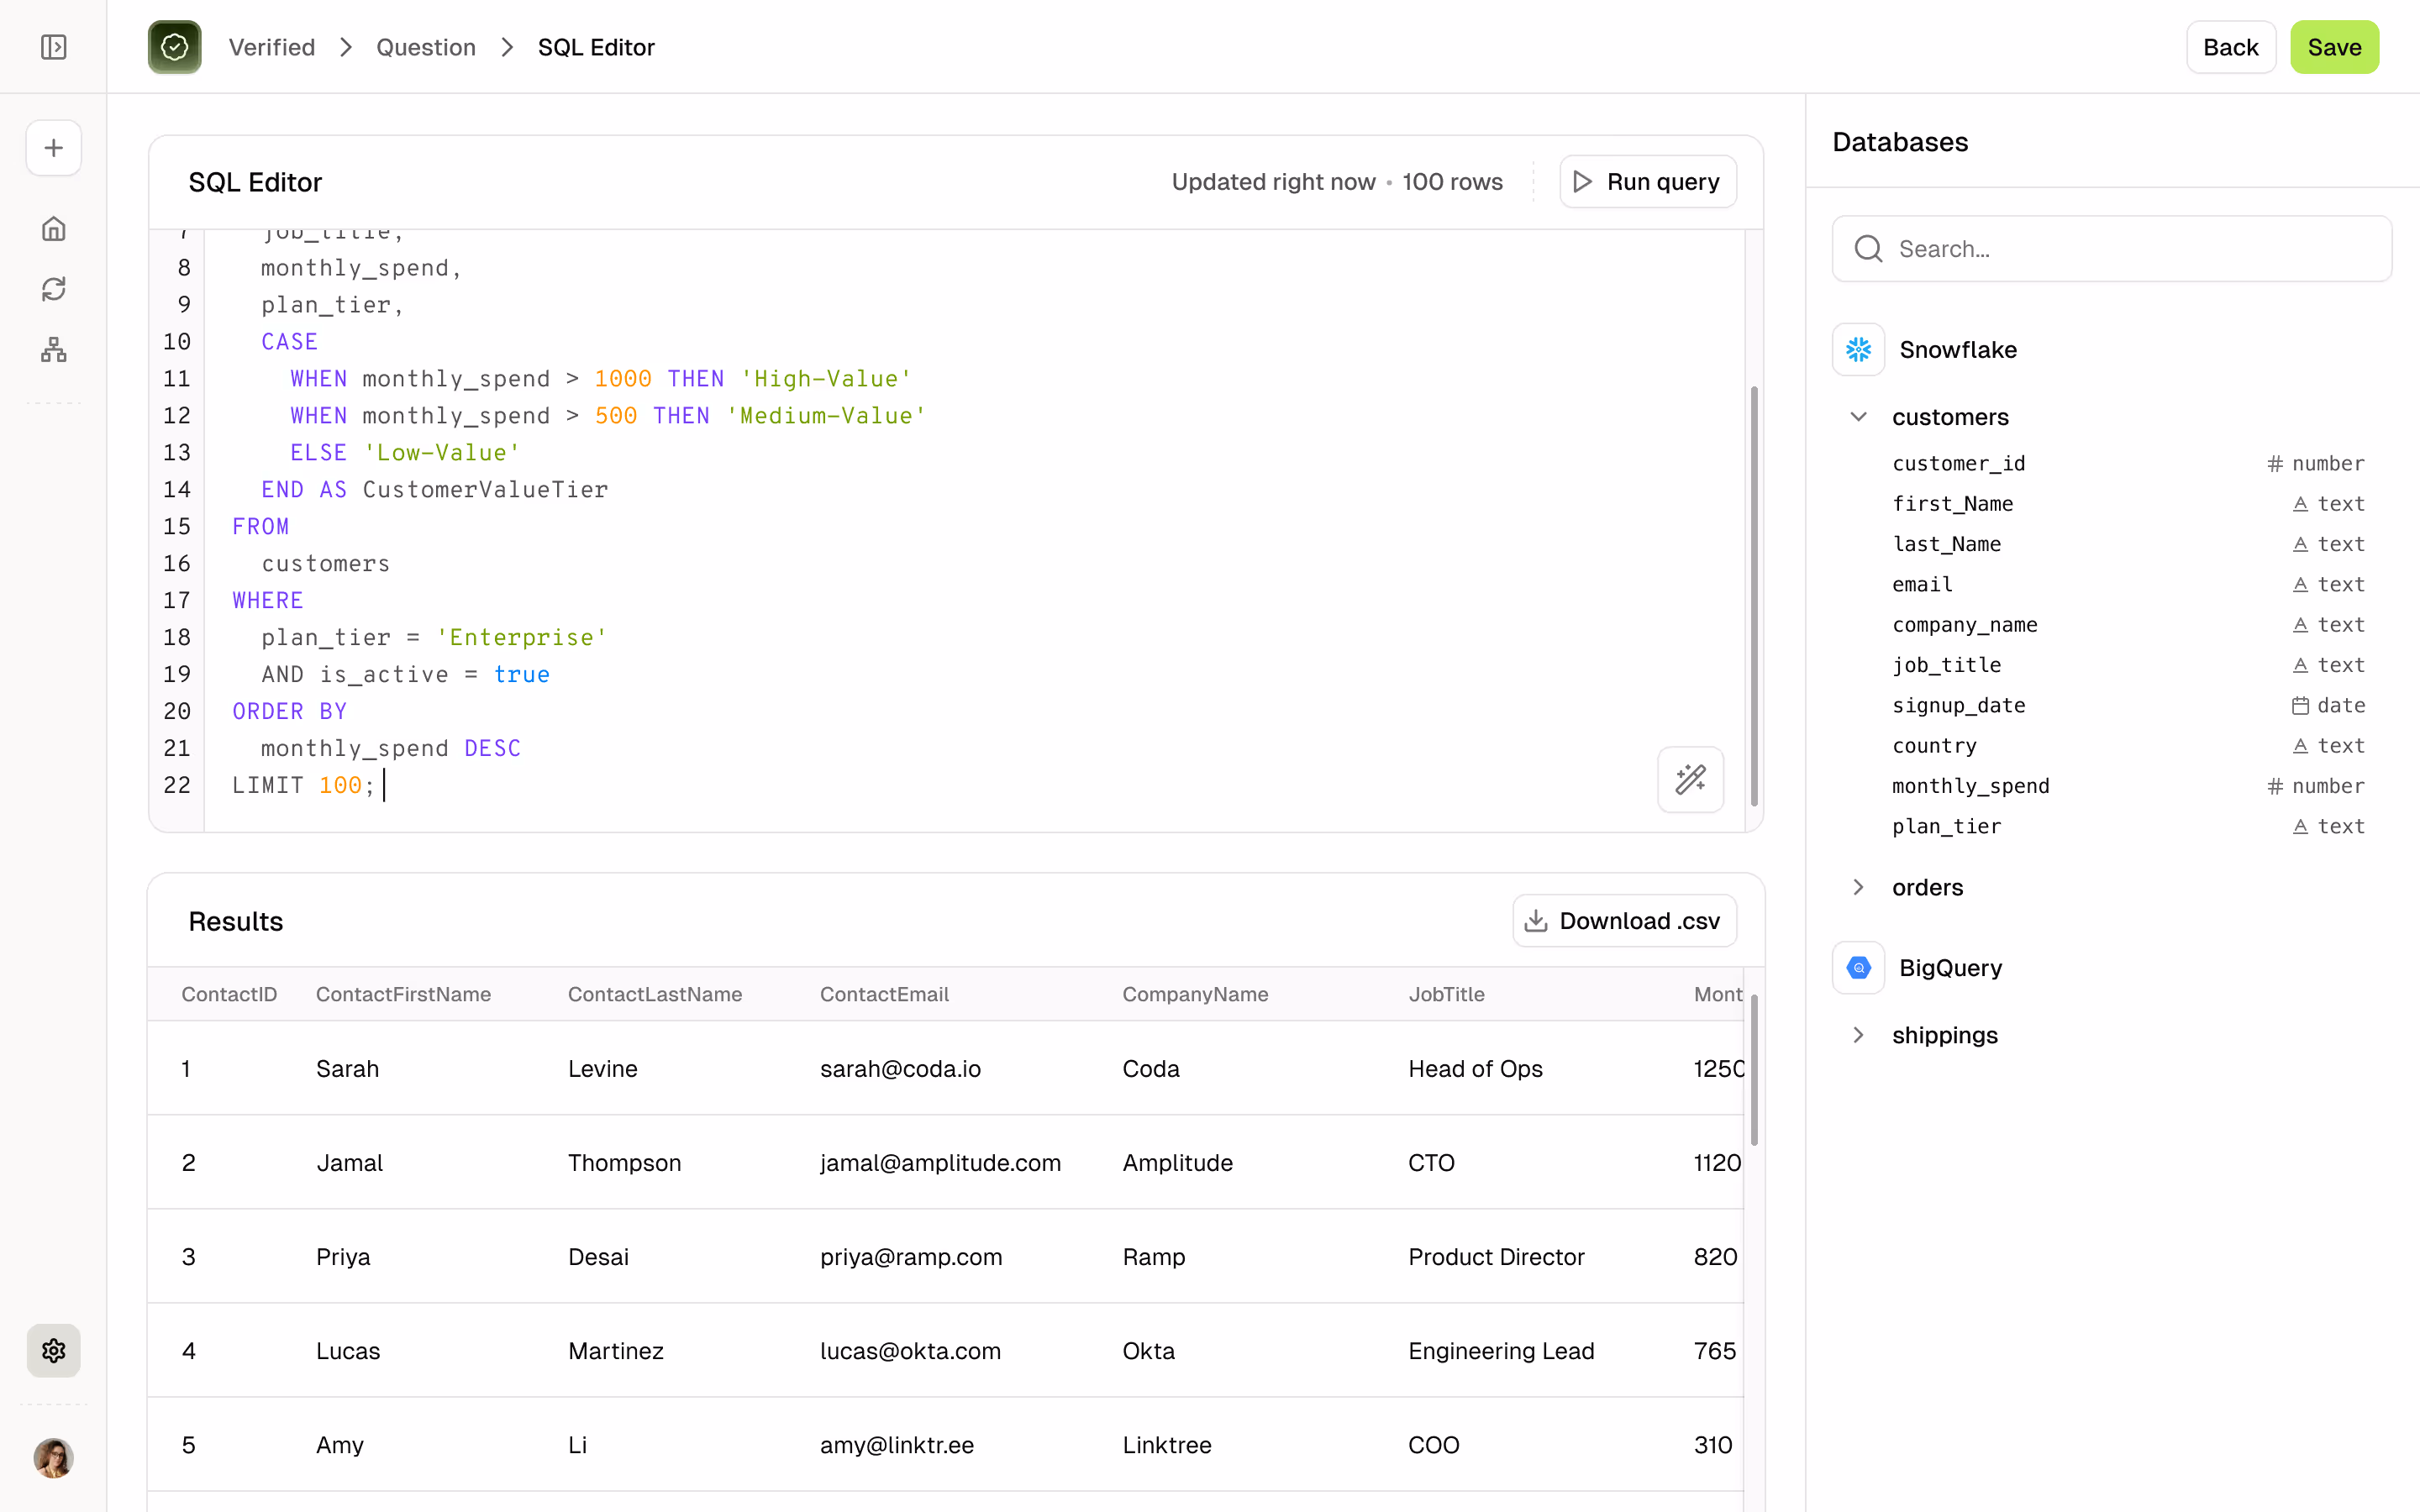The width and height of the screenshot is (2420, 1512).
Task: Select job_title column in schema
Action: (x=1946, y=665)
